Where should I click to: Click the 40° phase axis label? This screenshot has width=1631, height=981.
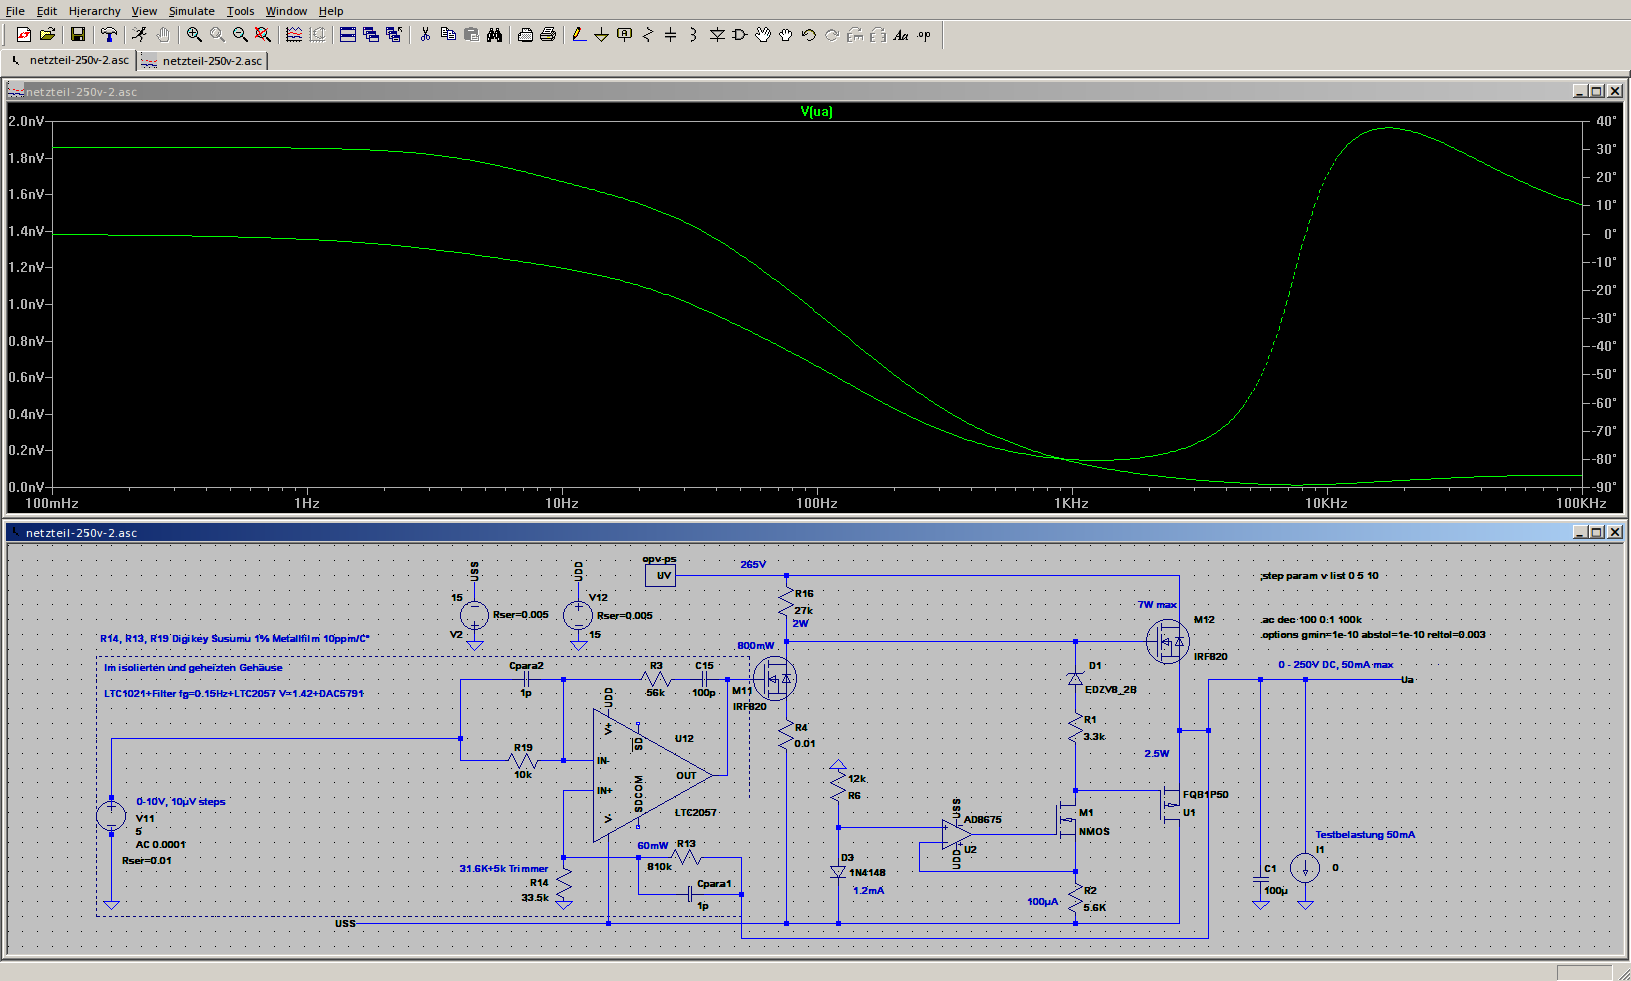click(x=1606, y=121)
